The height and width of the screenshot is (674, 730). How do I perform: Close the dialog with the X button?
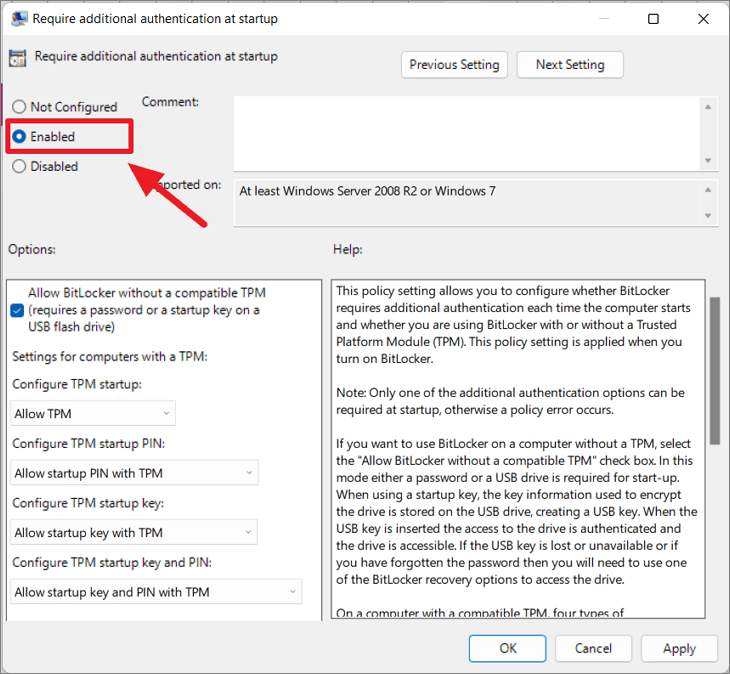pyautogui.click(x=703, y=19)
